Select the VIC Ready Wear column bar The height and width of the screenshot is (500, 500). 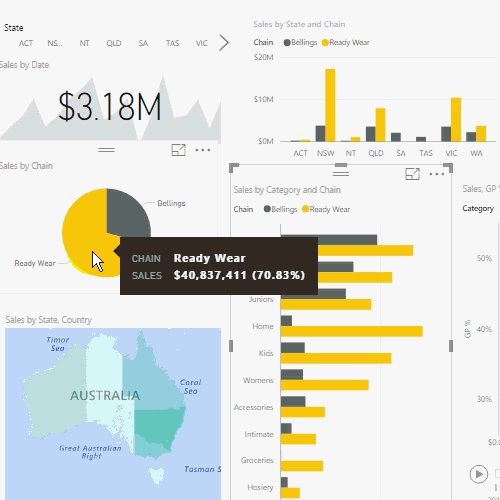456,120
